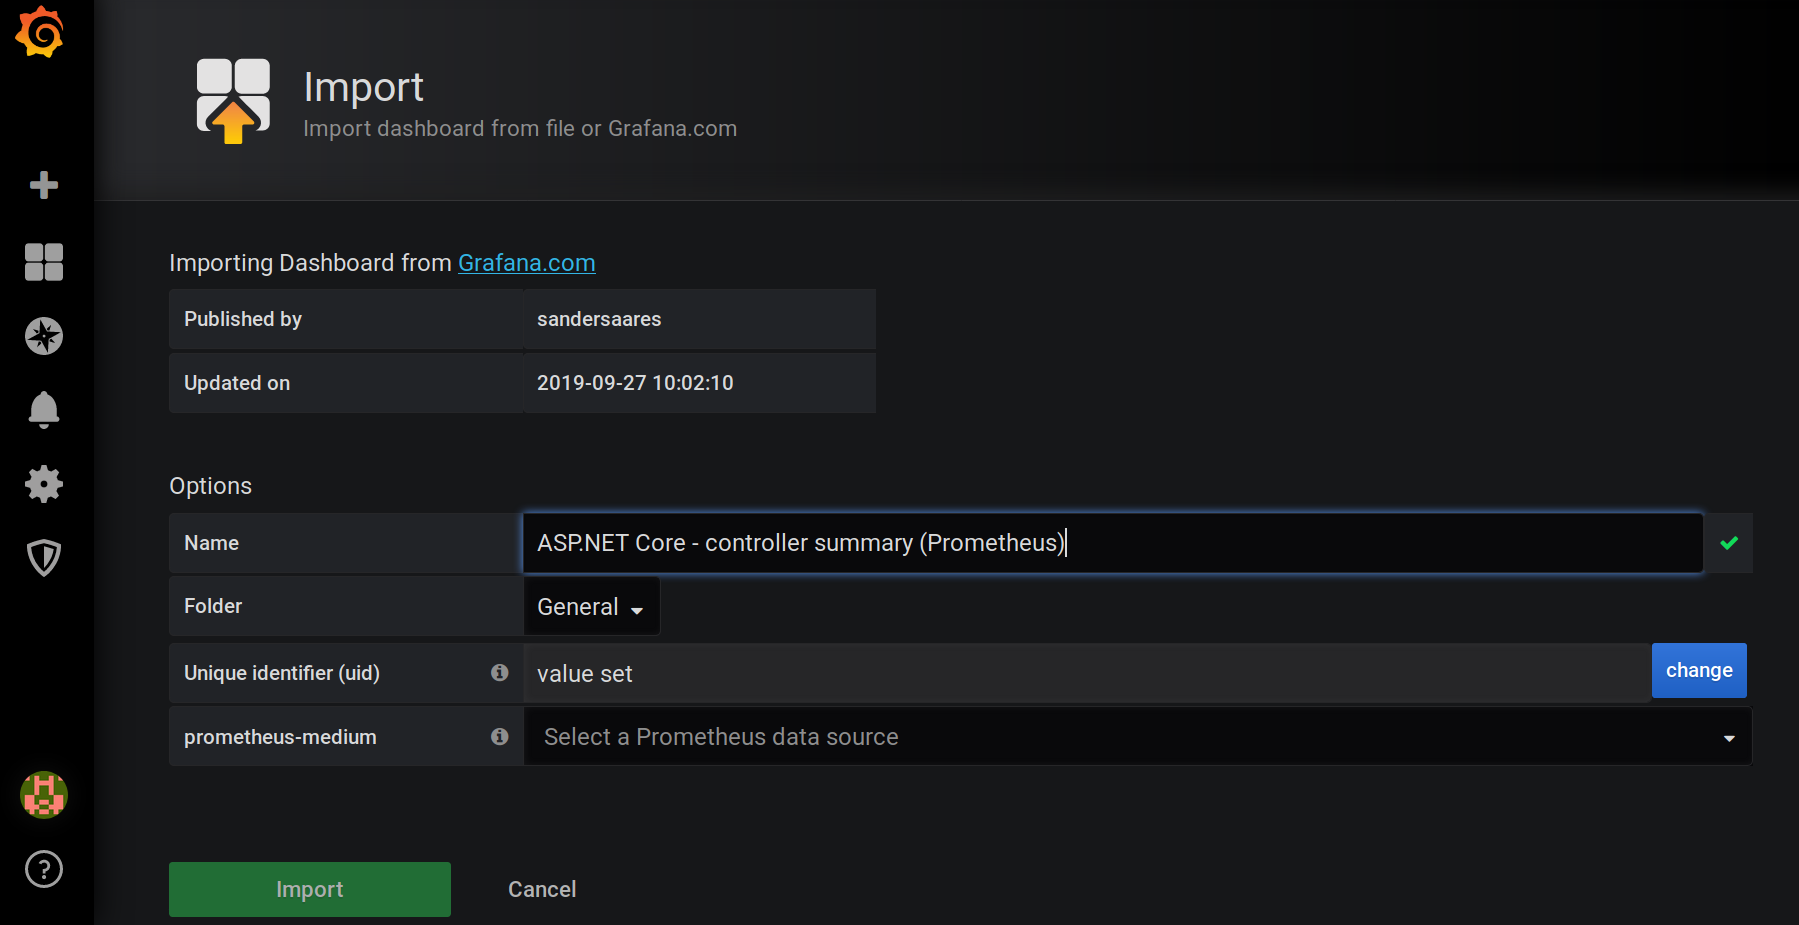Click the 'Unique identifier (uid)' label
1799x925 pixels.
tap(282, 673)
